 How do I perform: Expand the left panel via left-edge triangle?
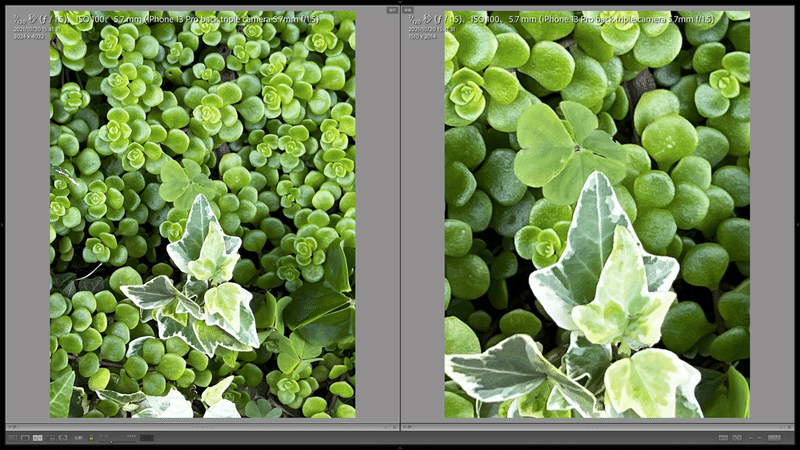click(2, 224)
